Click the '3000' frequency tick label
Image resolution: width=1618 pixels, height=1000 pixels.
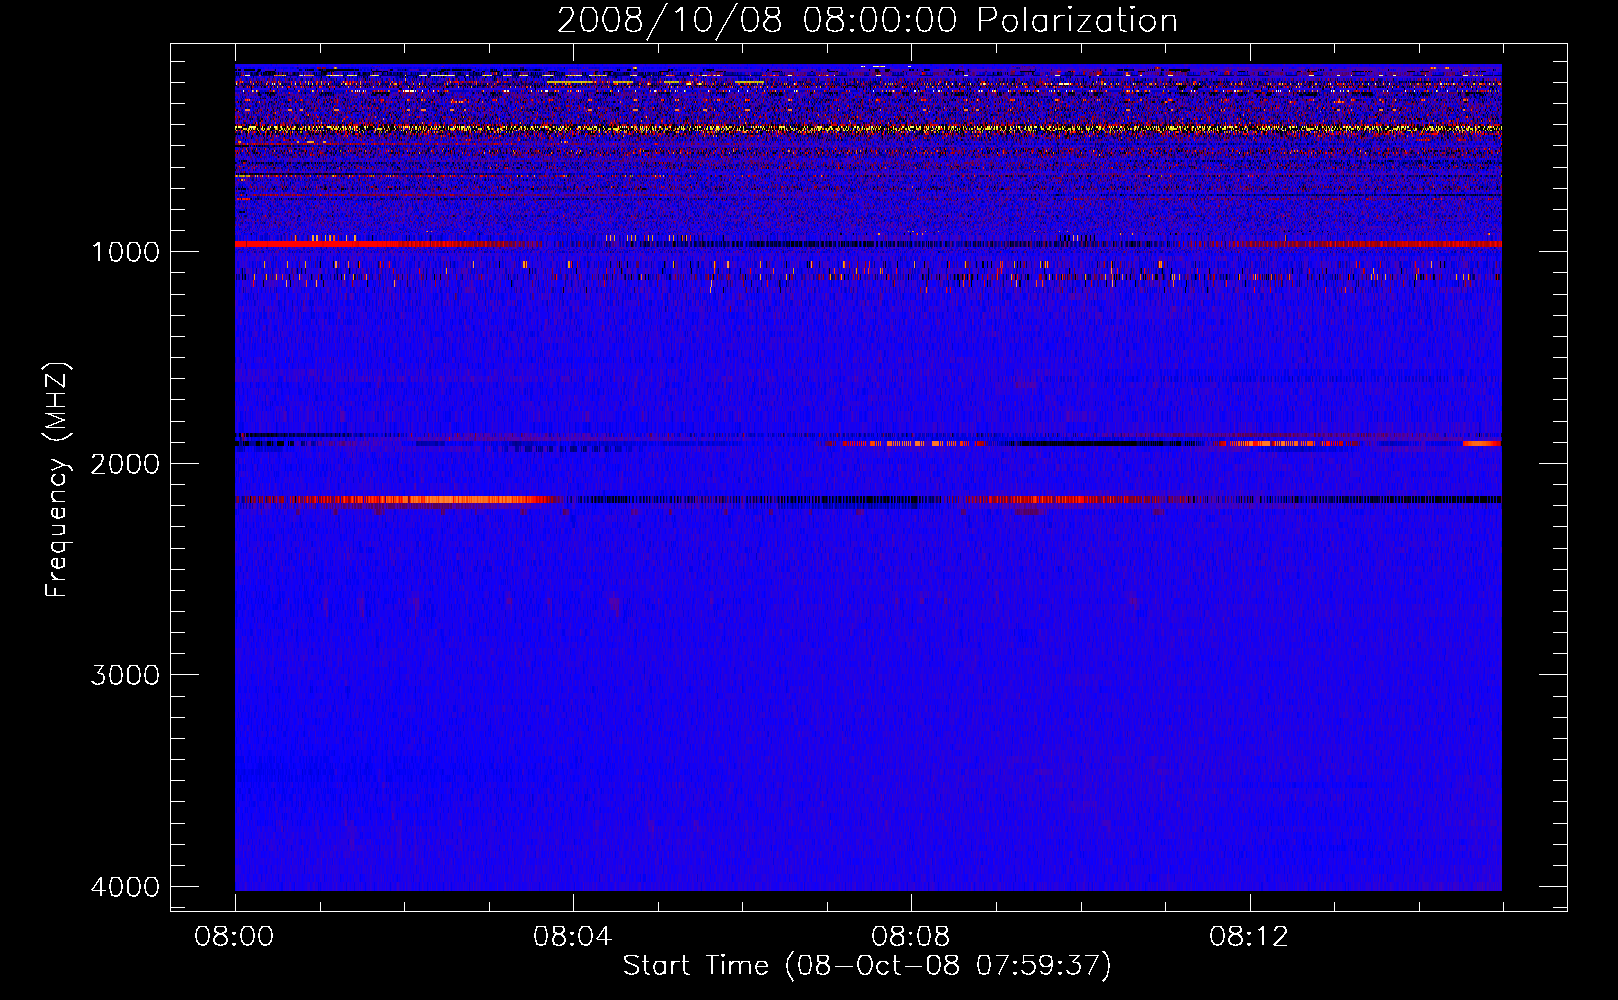(x=125, y=675)
